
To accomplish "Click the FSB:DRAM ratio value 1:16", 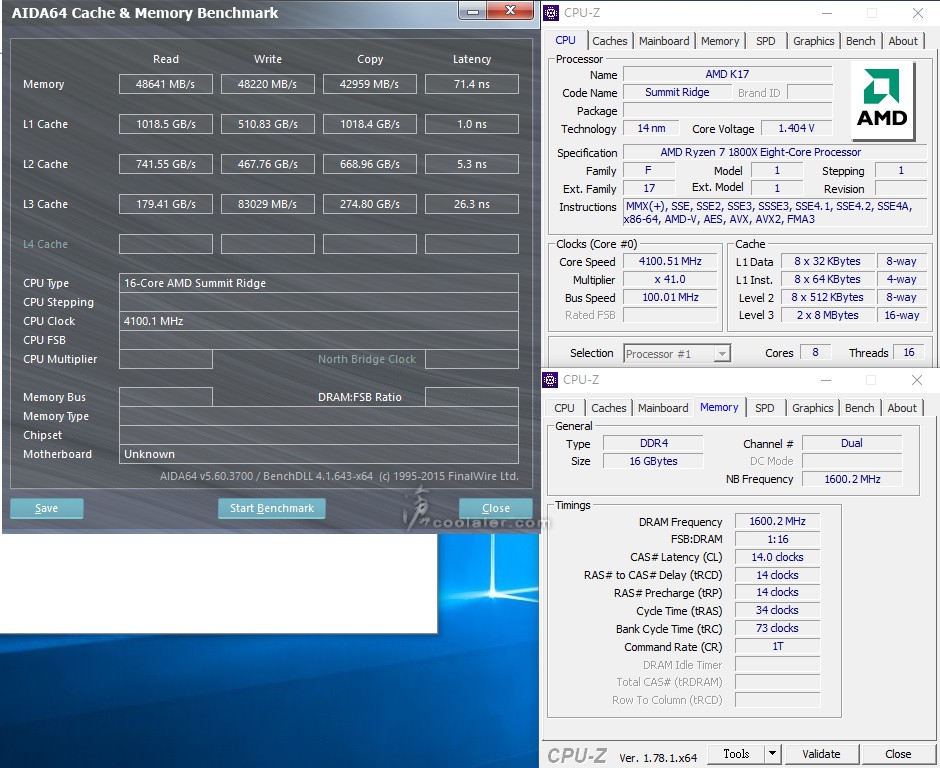I will tap(778, 539).
